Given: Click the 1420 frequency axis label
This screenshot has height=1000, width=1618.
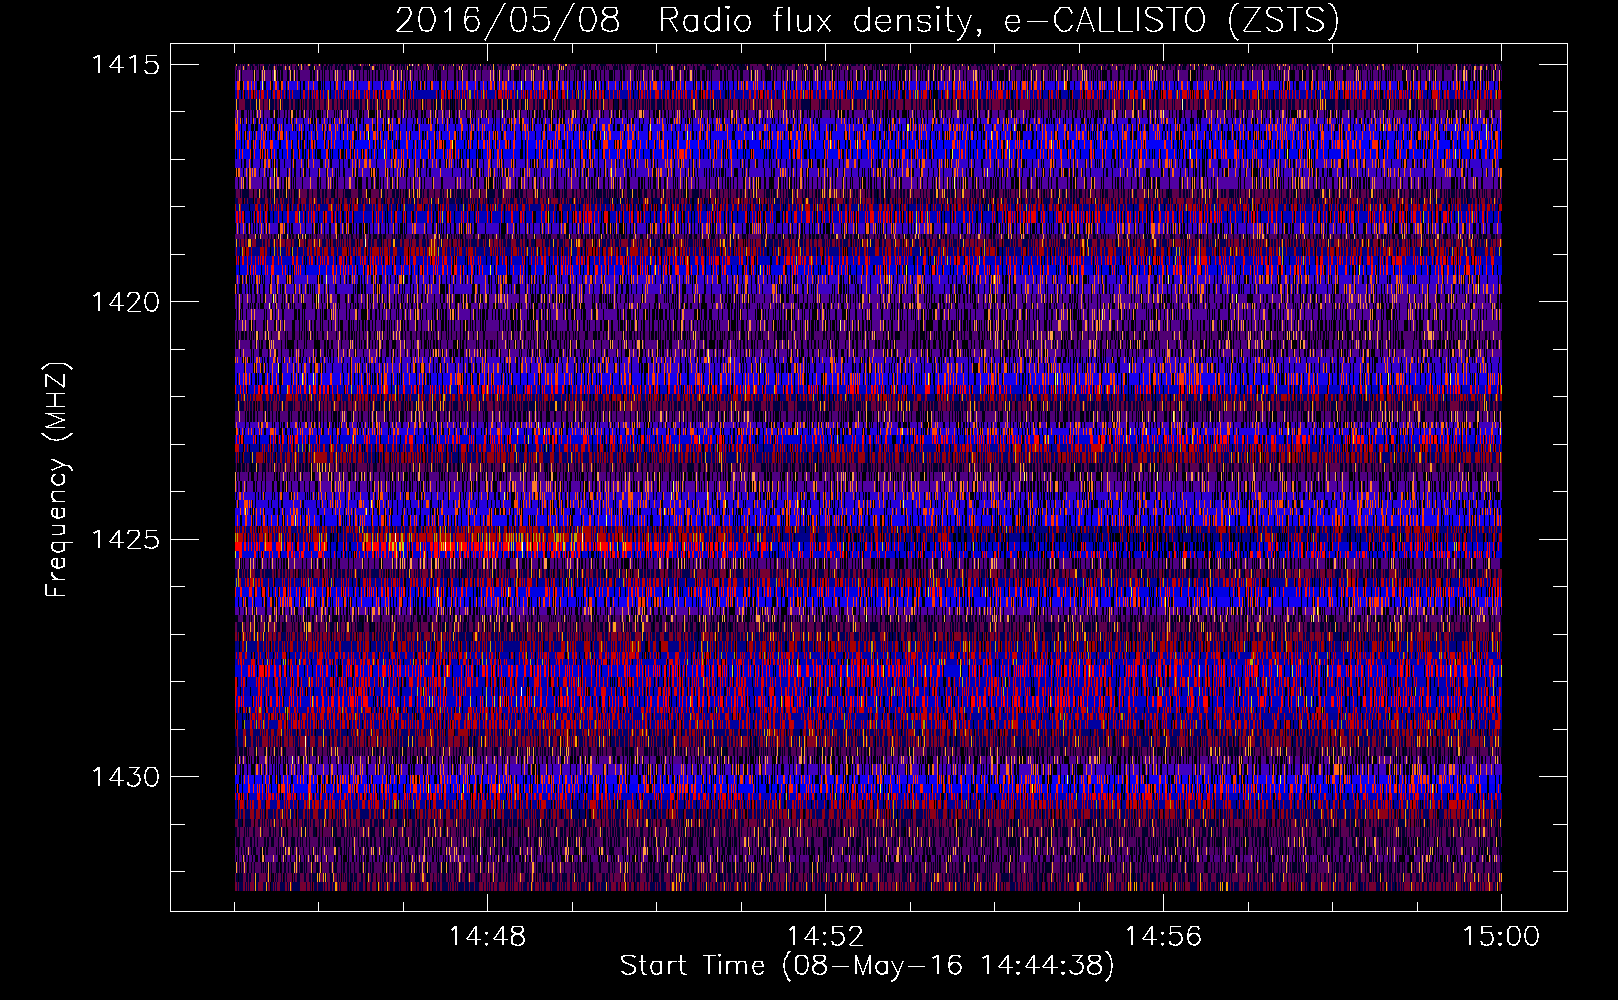Looking at the screenshot, I should coord(125,302).
